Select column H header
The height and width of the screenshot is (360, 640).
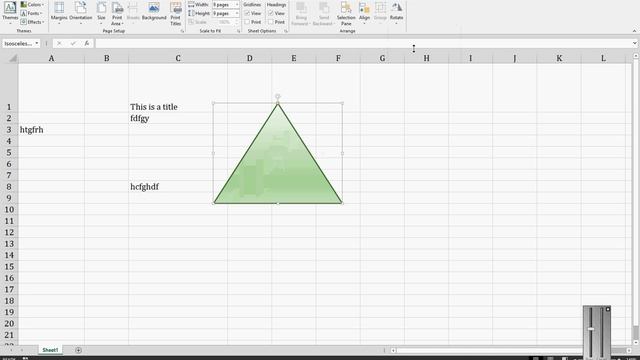(x=426, y=58)
